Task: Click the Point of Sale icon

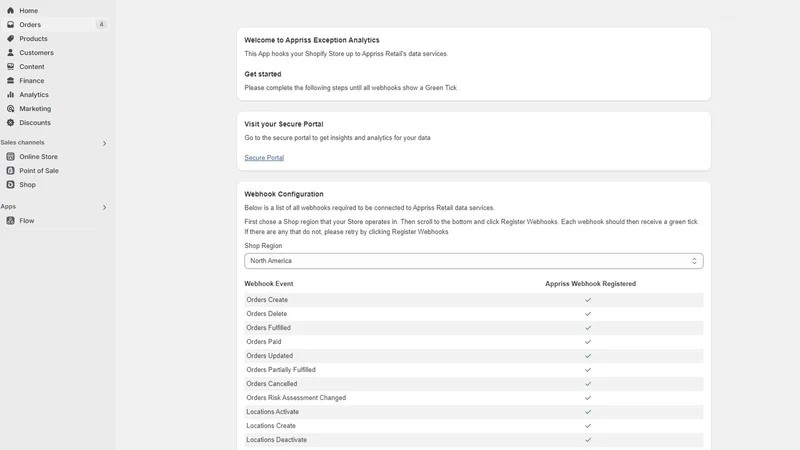Action: 10,170
